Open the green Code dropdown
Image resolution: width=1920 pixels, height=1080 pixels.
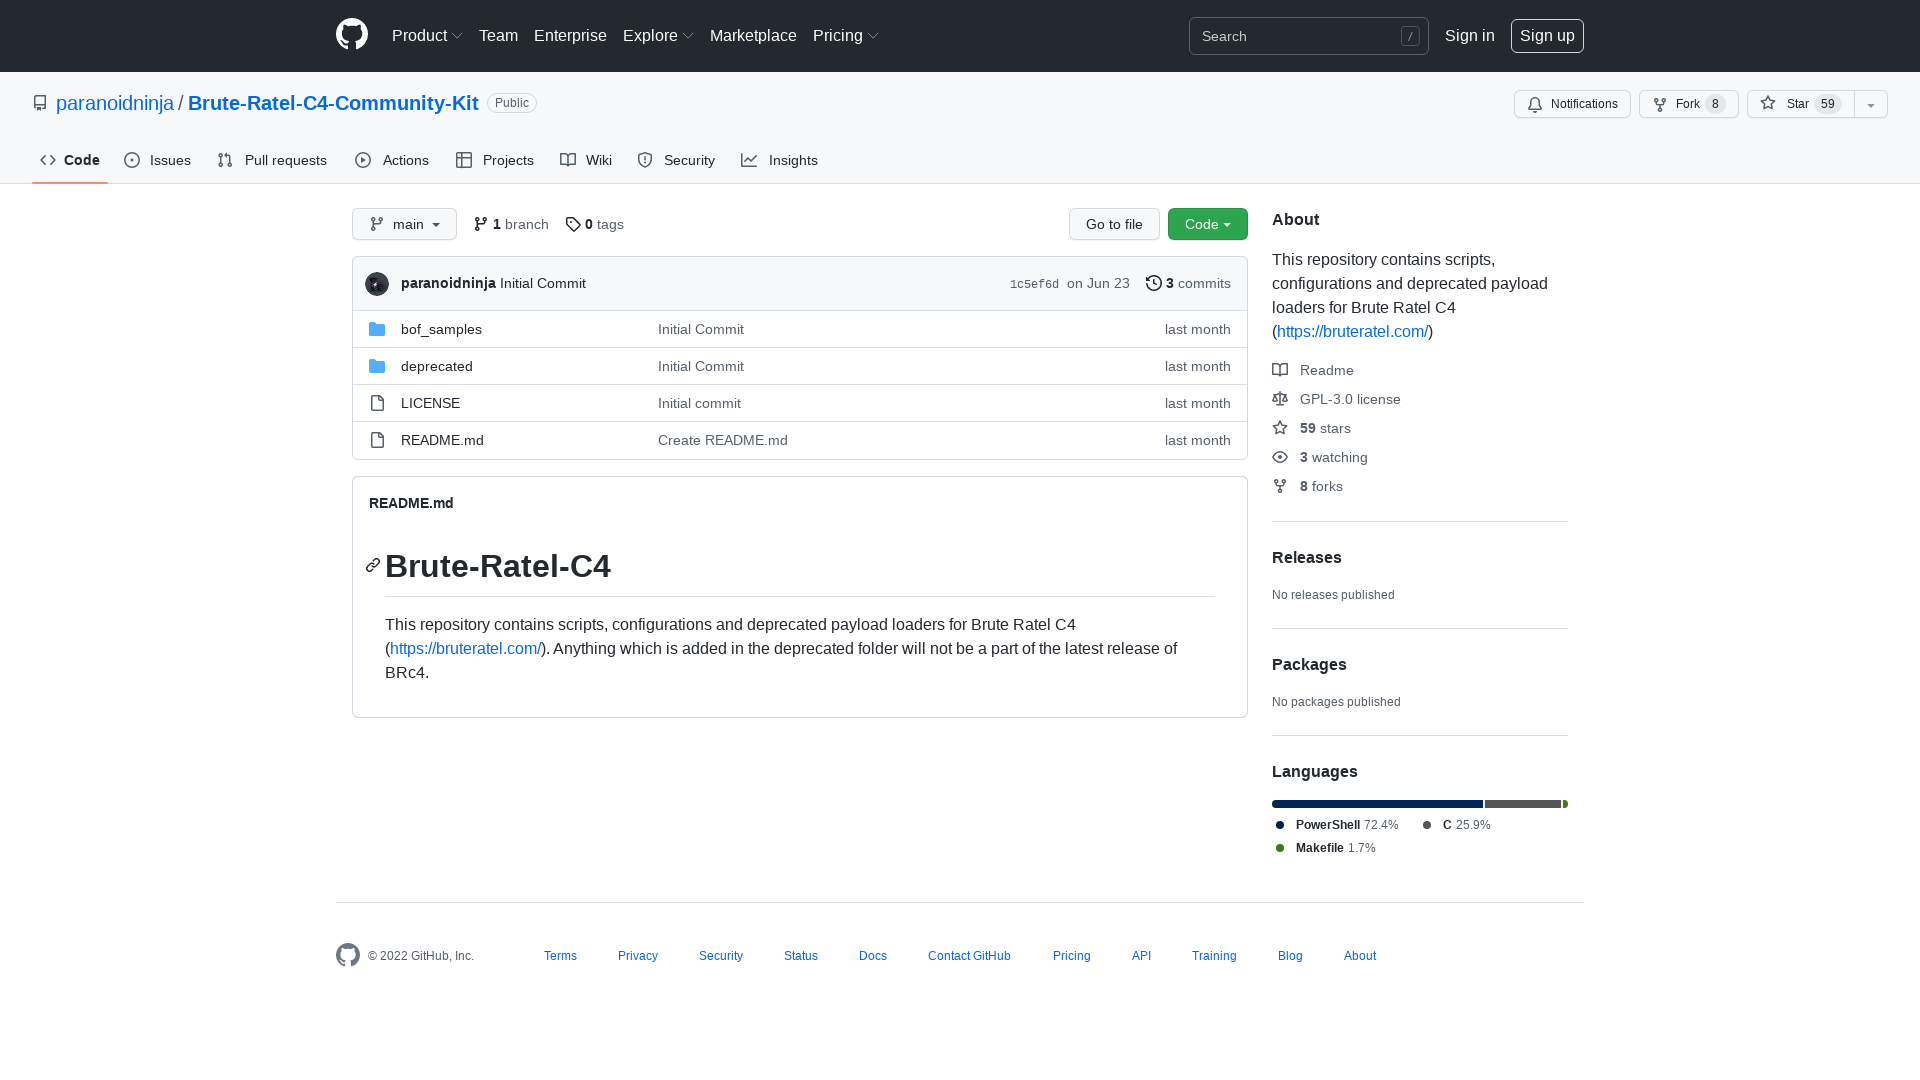[1207, 224]
